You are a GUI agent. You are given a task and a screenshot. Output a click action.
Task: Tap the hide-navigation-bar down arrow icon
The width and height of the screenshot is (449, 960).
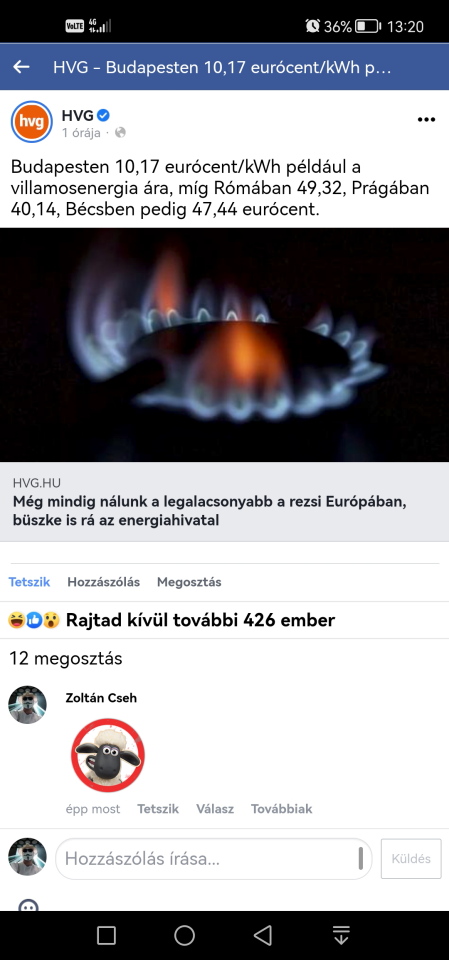(341, 935)
